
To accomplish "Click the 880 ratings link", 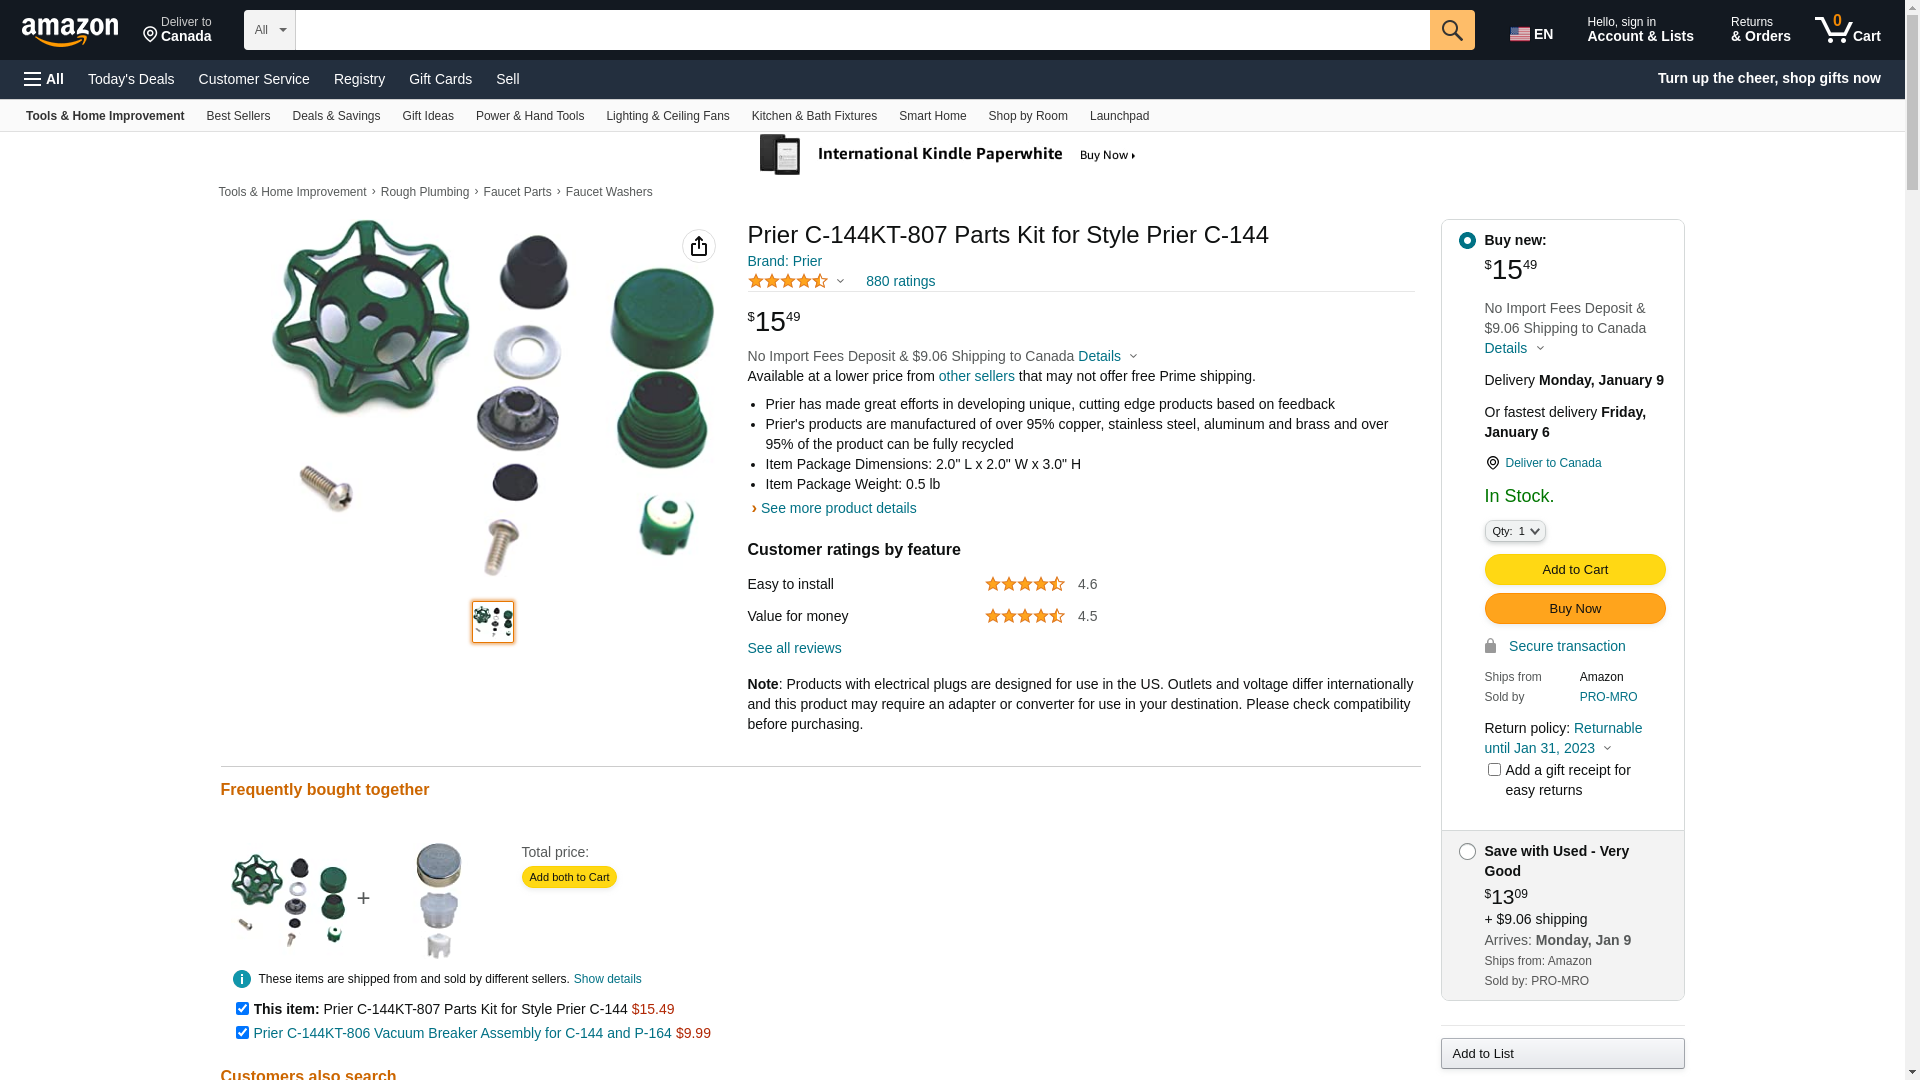I will (900, 281).
